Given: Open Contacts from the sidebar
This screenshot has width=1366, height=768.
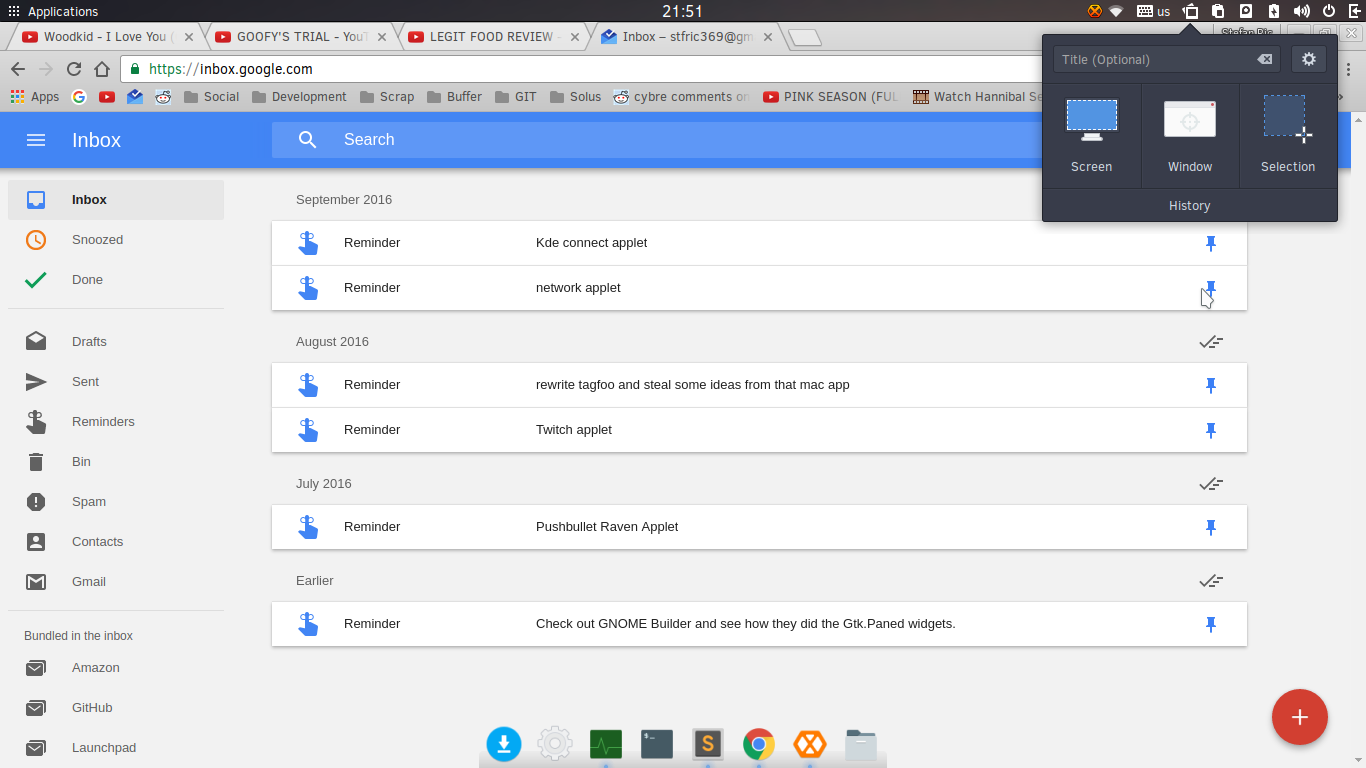Looking at the screenshot, I should point(116,542).
